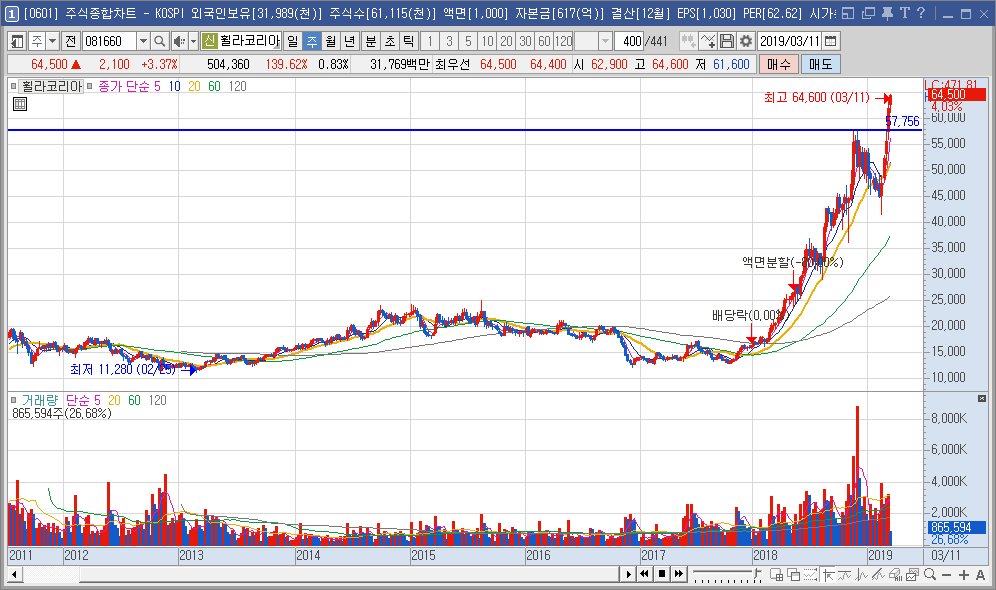Click the 매수 buy button
Screen dimensions: 996x590
click(x=779, y=64)
